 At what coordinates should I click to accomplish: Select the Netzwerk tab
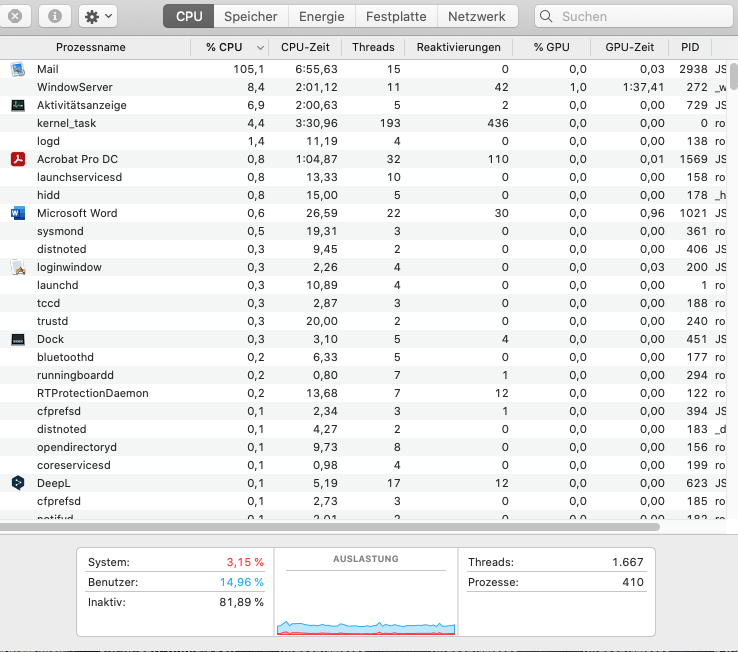[x=477, y=17]
